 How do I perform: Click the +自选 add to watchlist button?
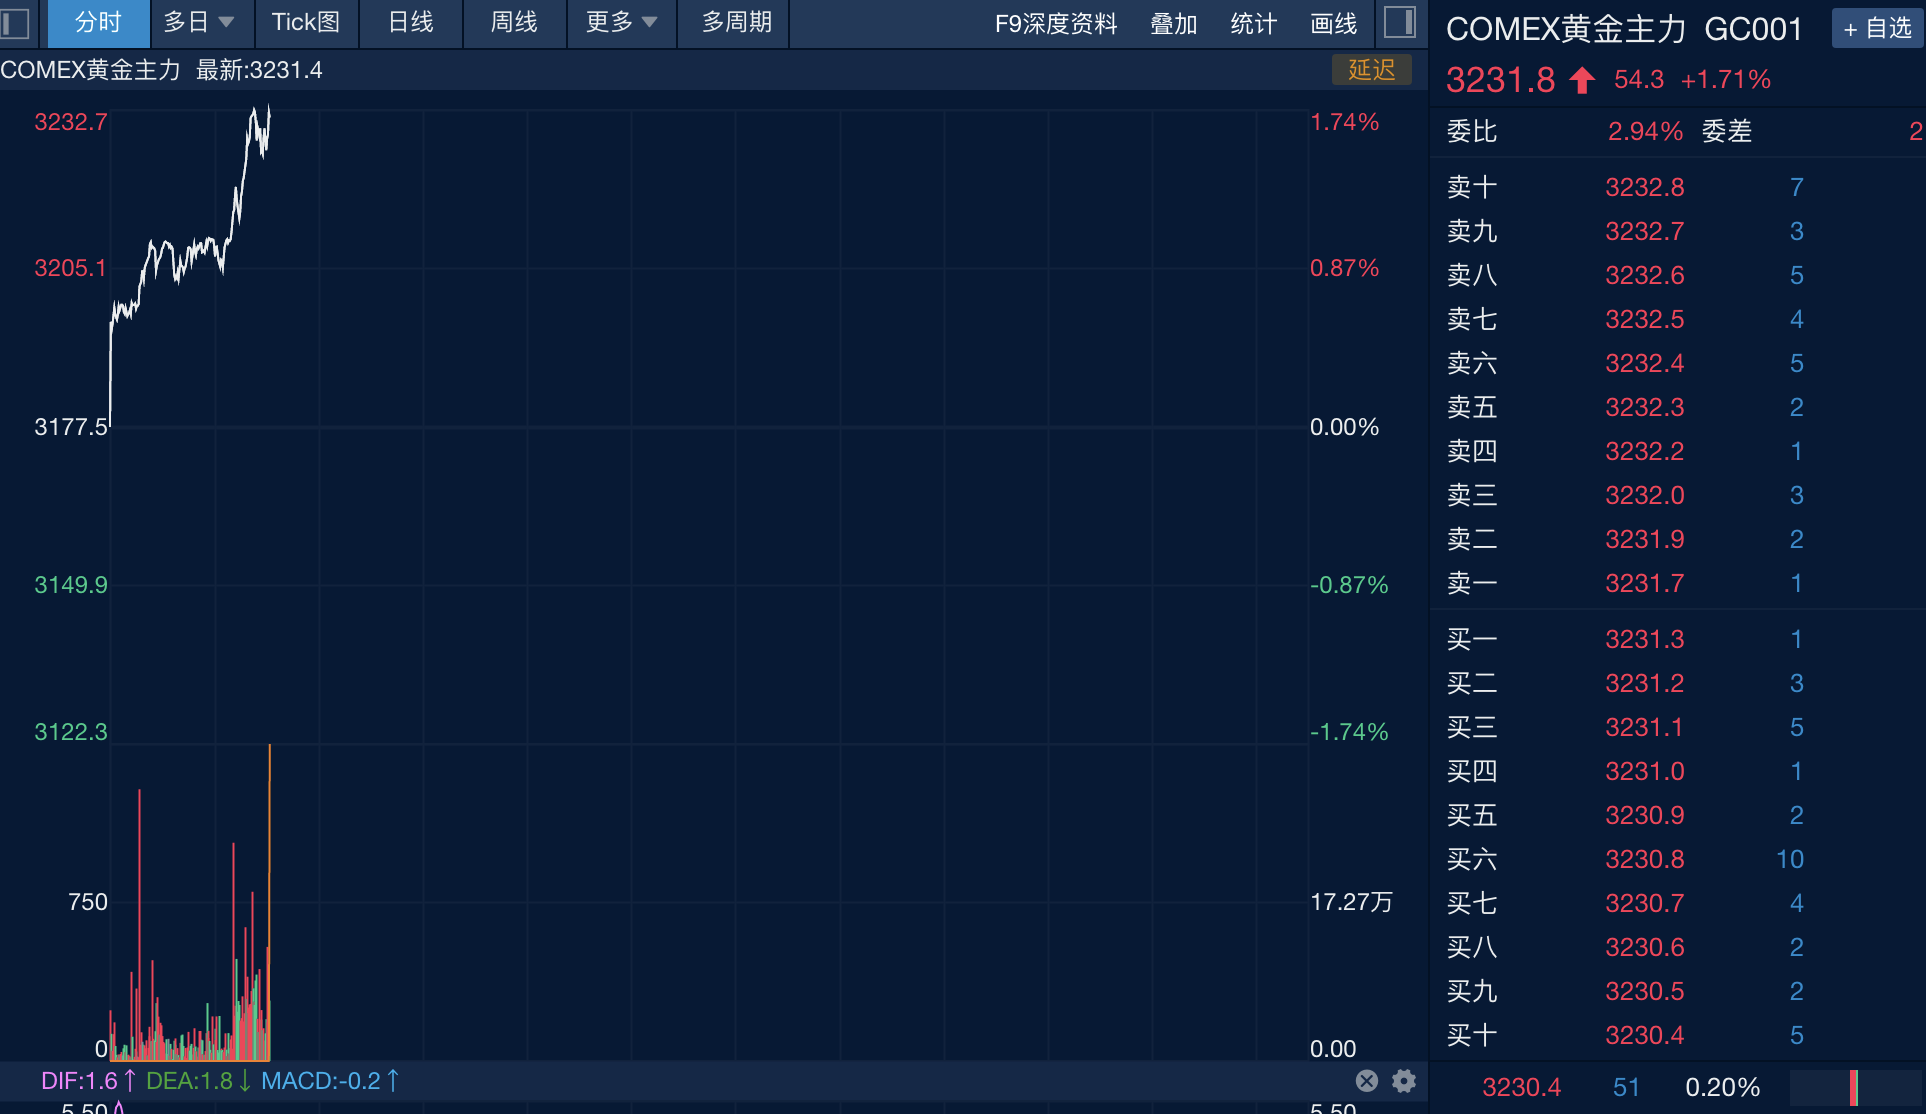[1877, 28]
